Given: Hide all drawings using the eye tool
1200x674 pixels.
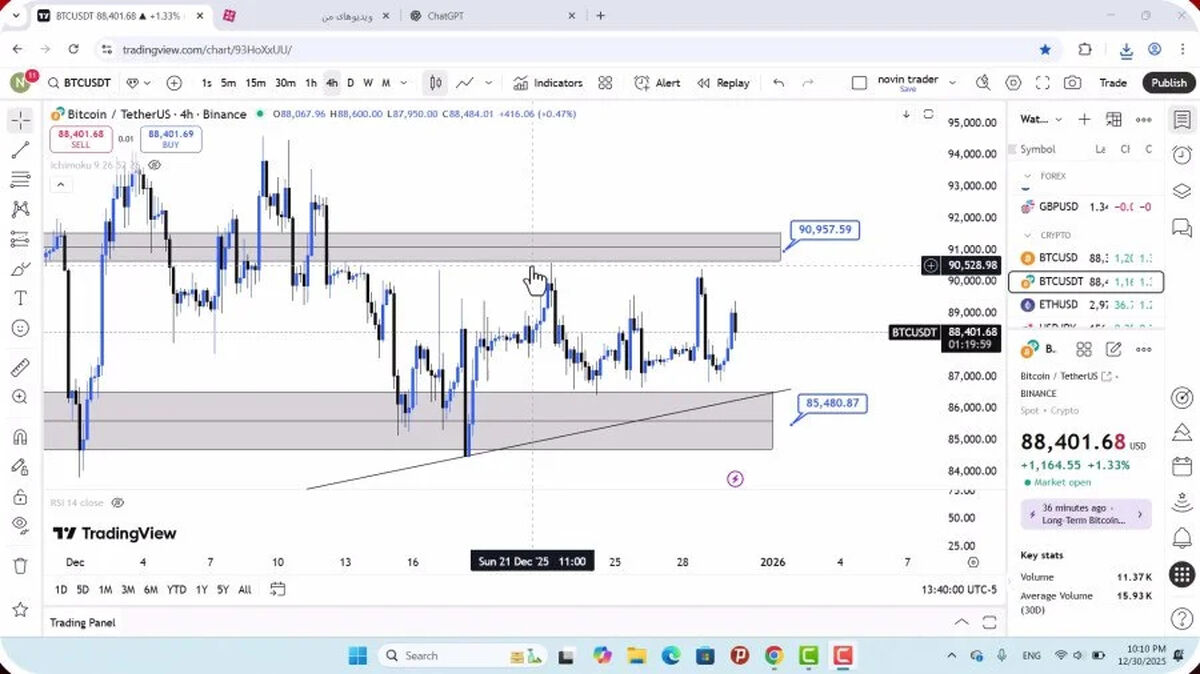Looking at the screenshot, I should (20, 526).
